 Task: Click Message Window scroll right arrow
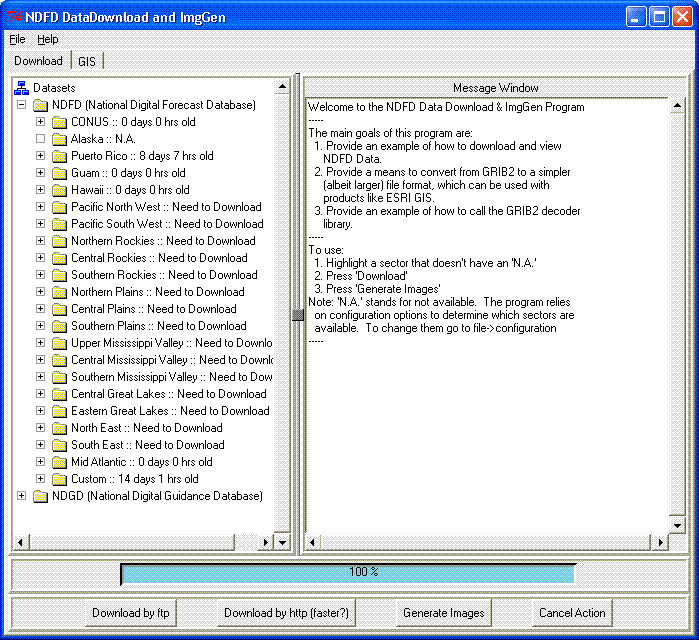(x=661, y=542)
